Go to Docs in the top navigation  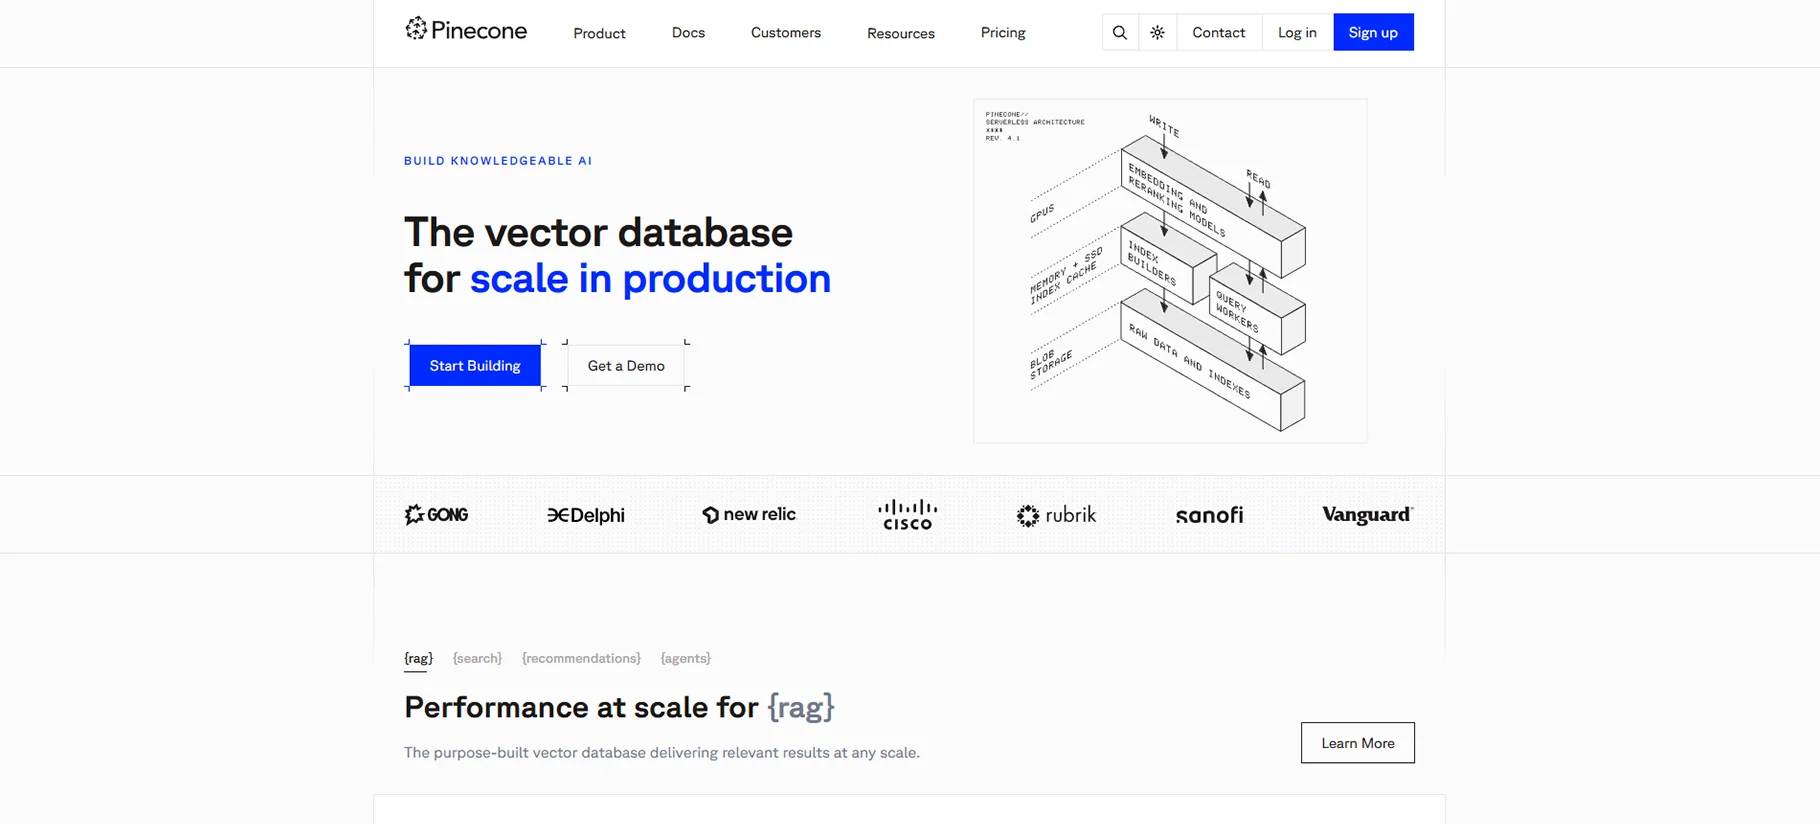coord(688,33)
